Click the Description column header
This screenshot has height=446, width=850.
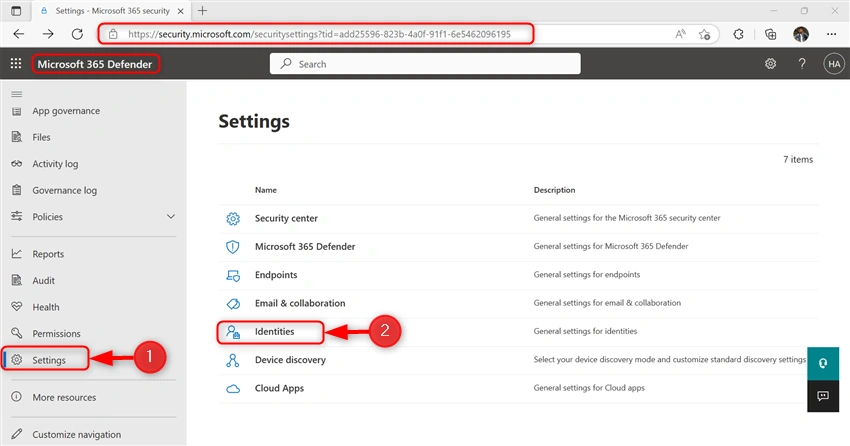click(554, 190)
